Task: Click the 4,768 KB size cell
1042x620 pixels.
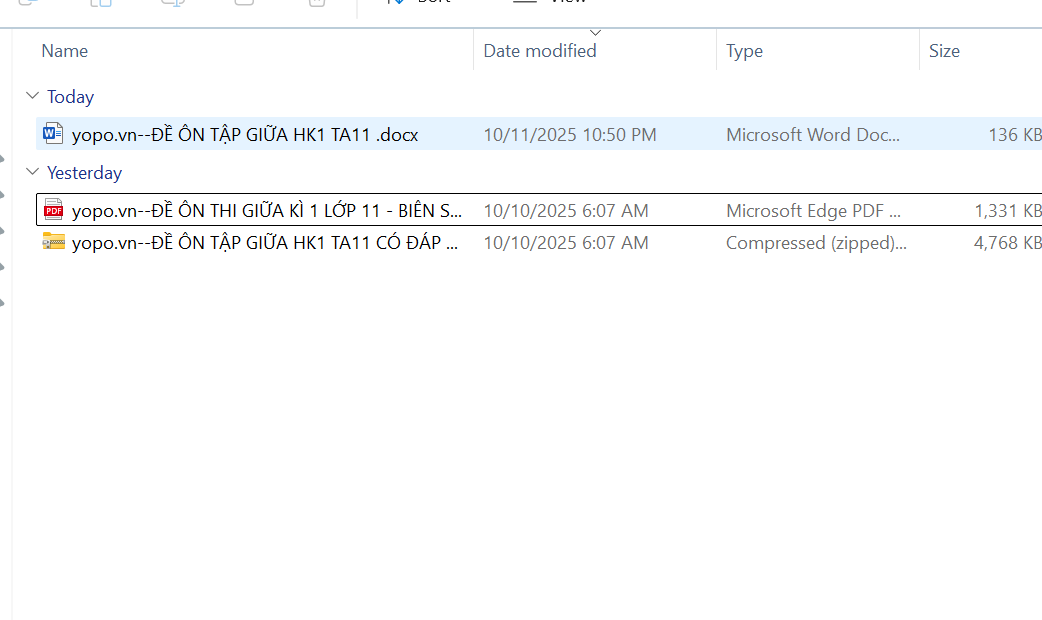Action: point(1007,243)
